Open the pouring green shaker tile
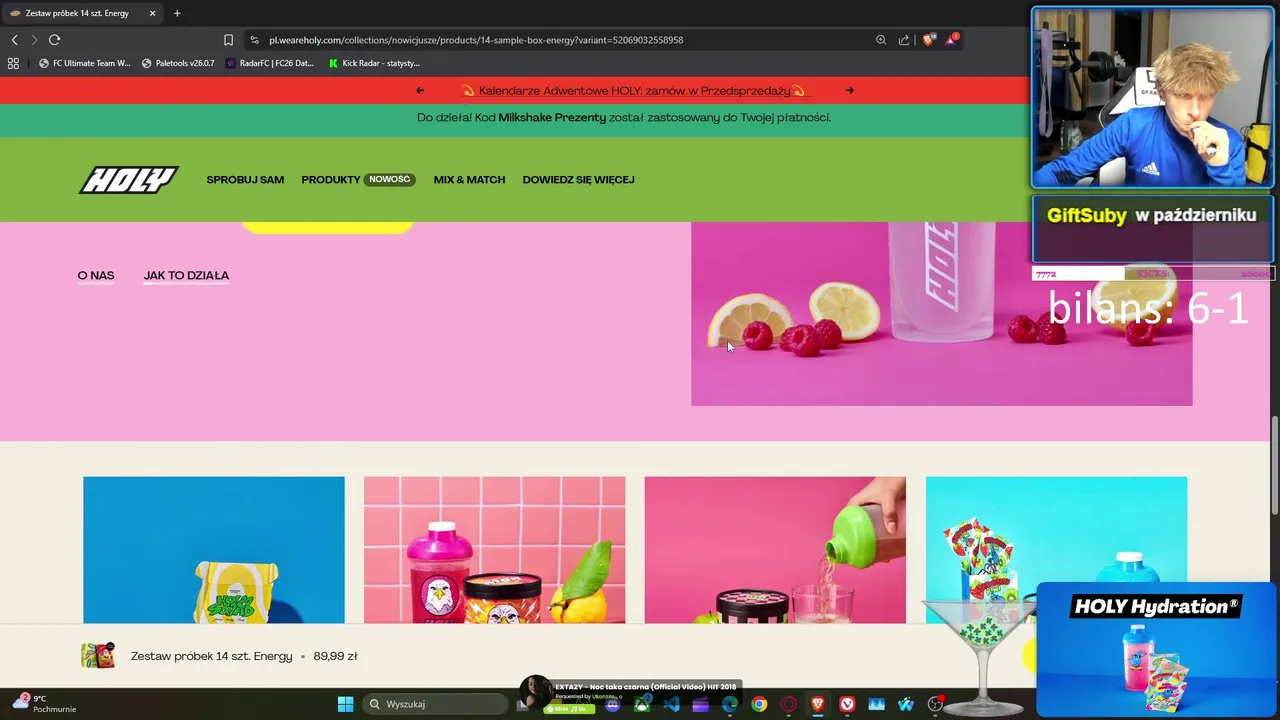Viewport: 1280px width, 720px height. click(775, 550)
